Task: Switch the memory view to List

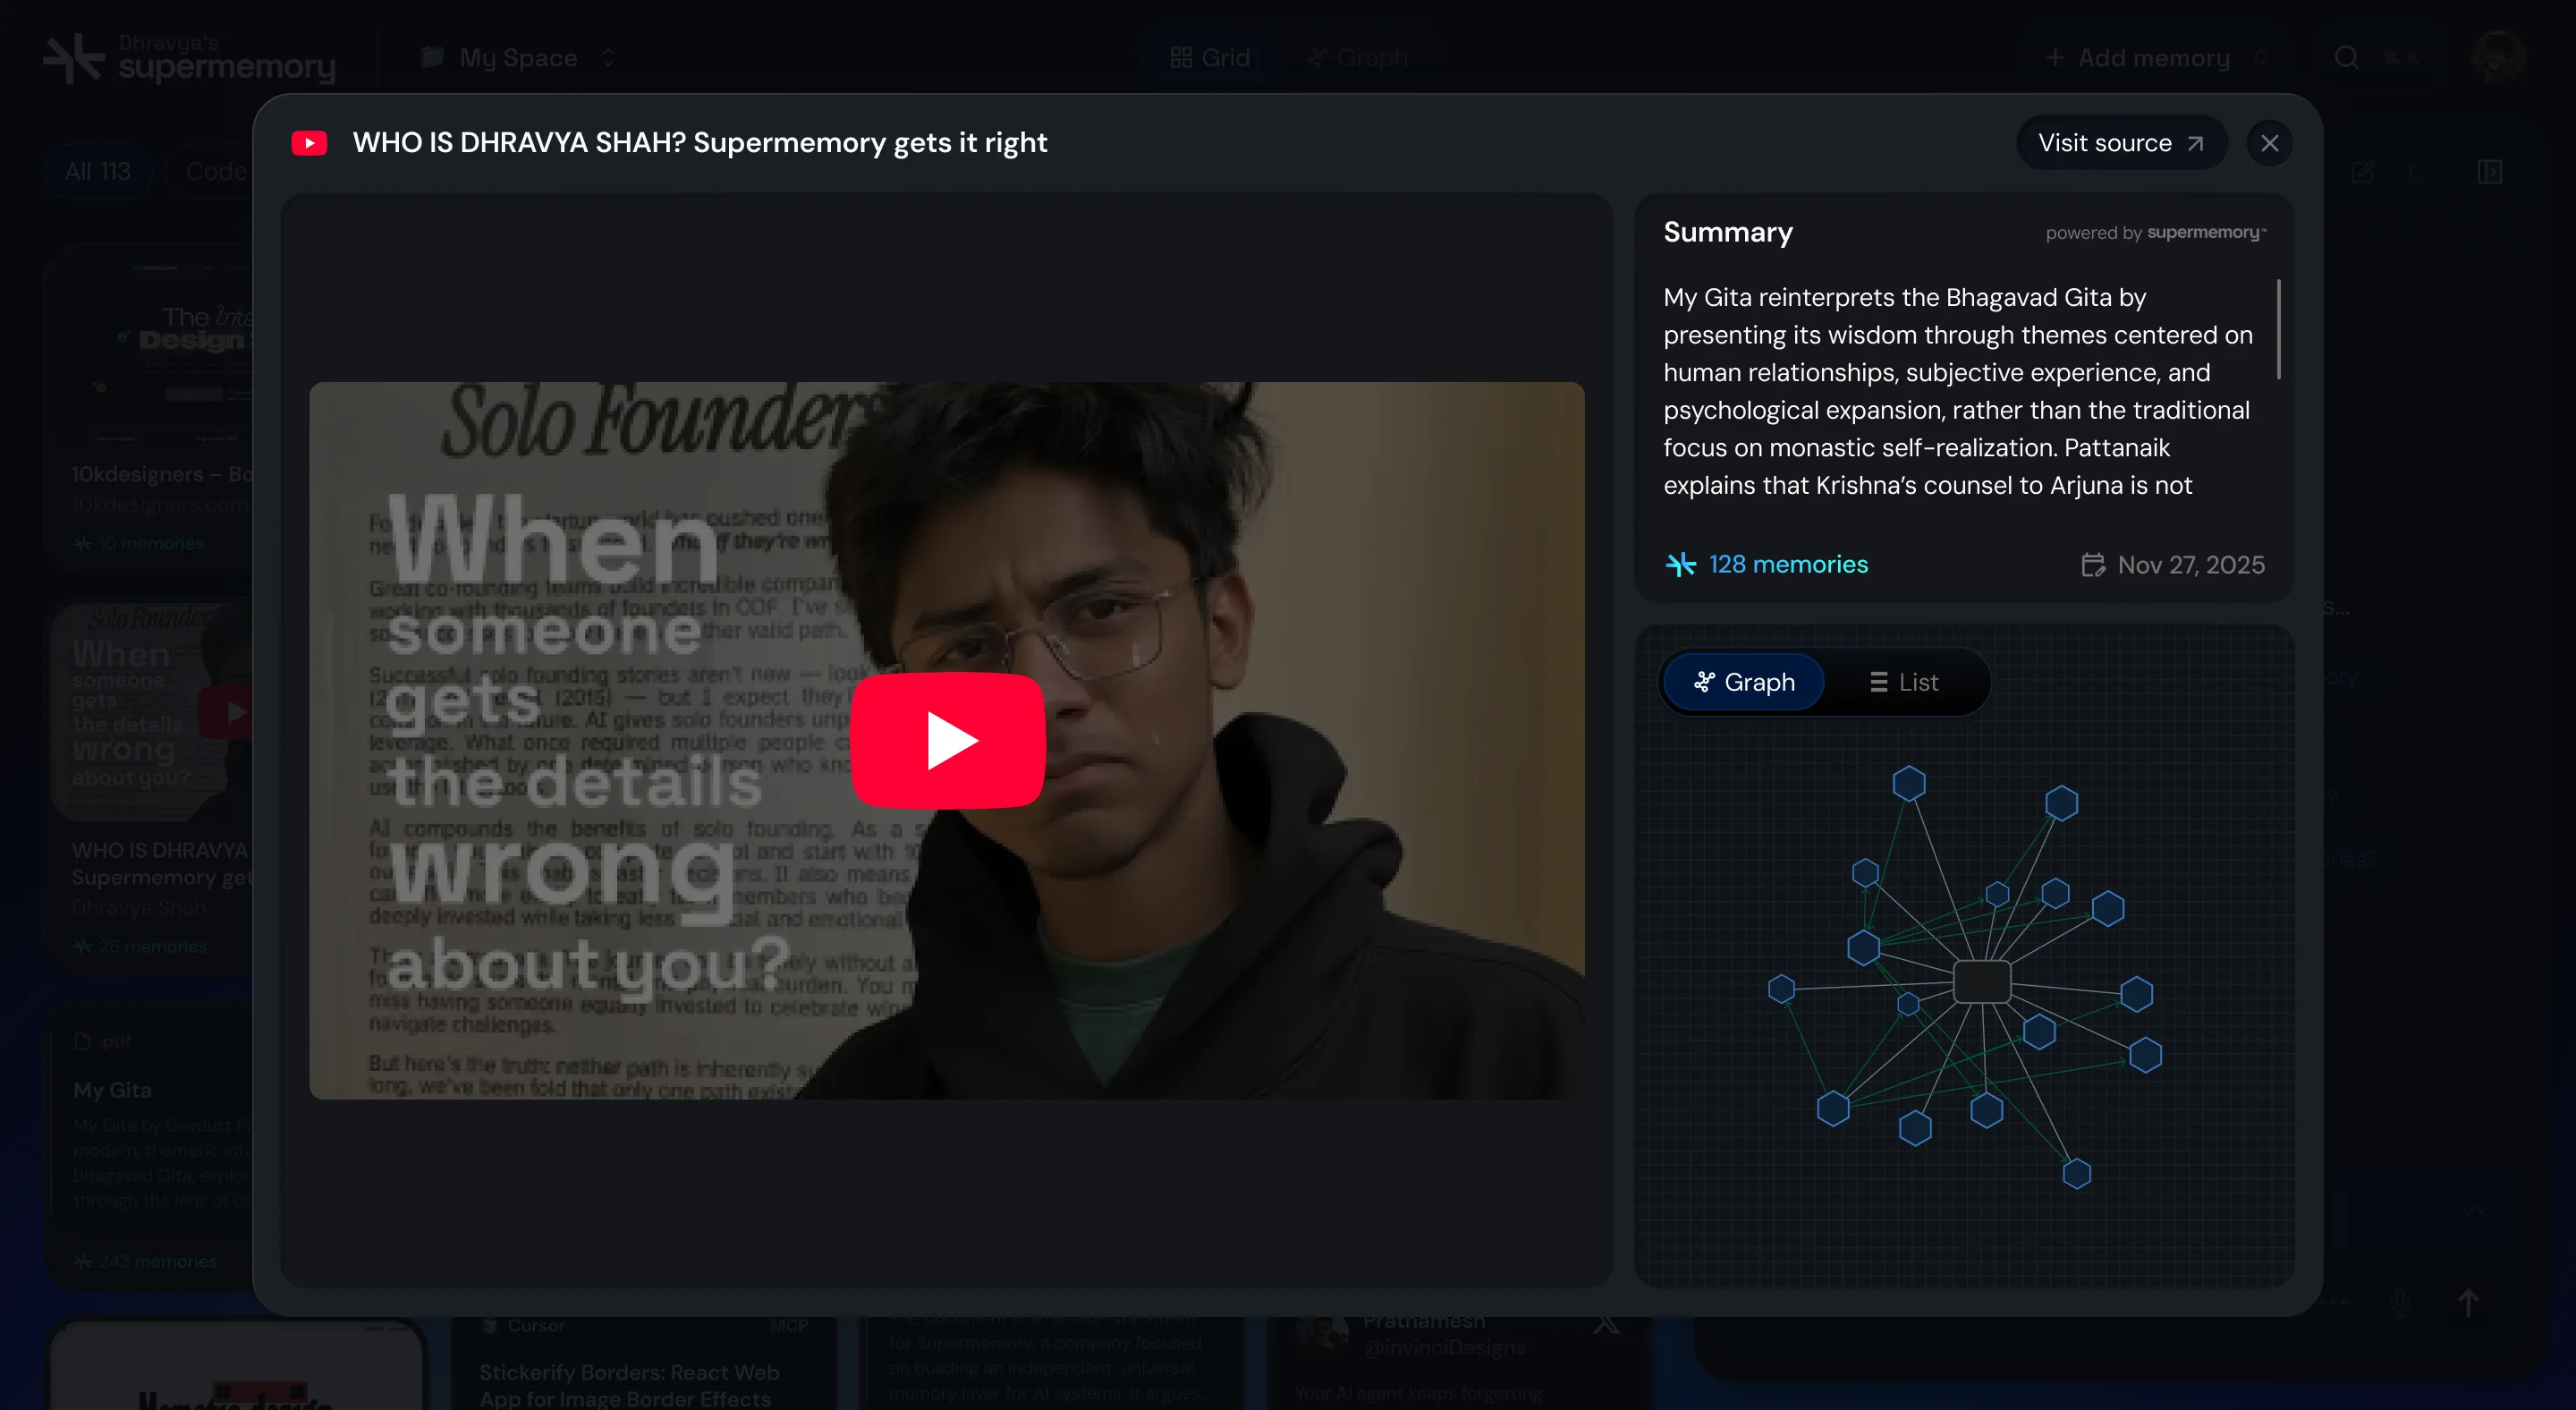Action: tap(1903, 682)
